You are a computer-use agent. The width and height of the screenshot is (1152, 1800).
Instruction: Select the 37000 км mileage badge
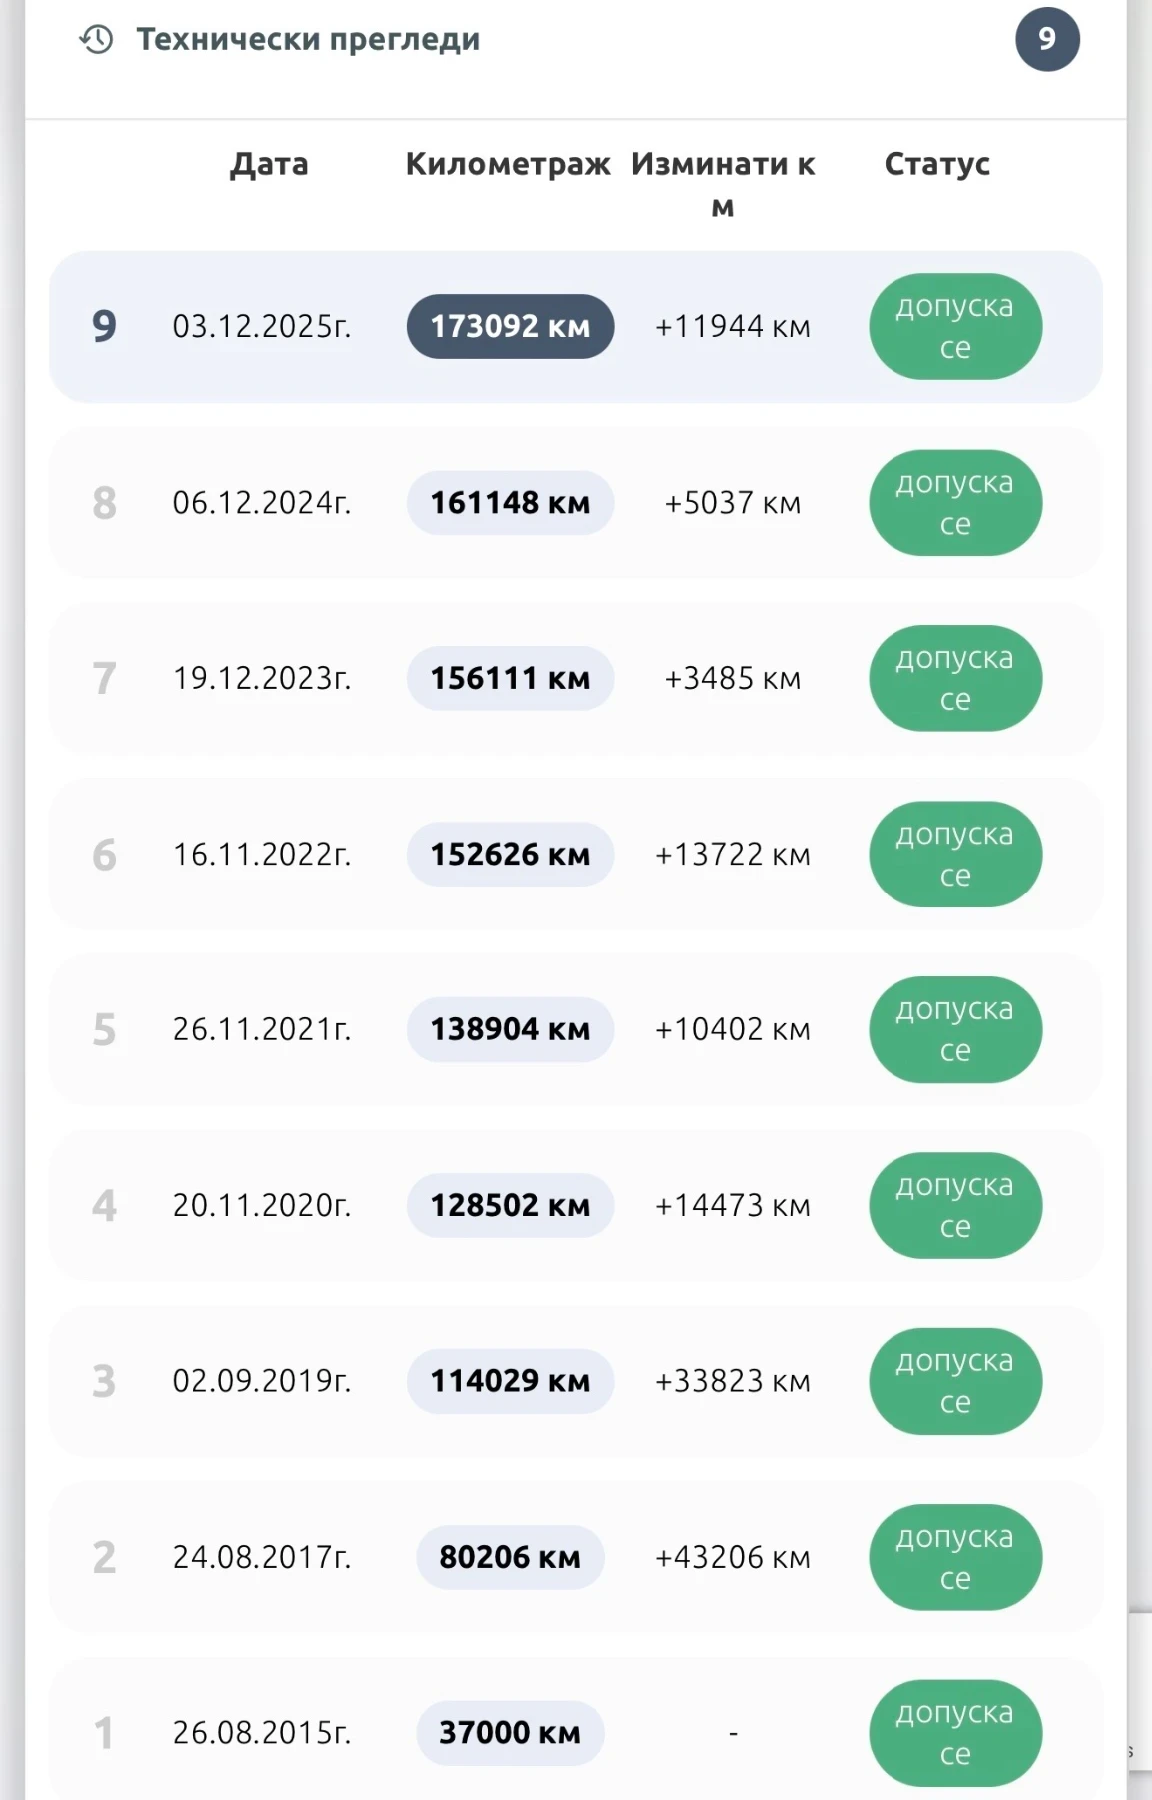coord(510,1732)
